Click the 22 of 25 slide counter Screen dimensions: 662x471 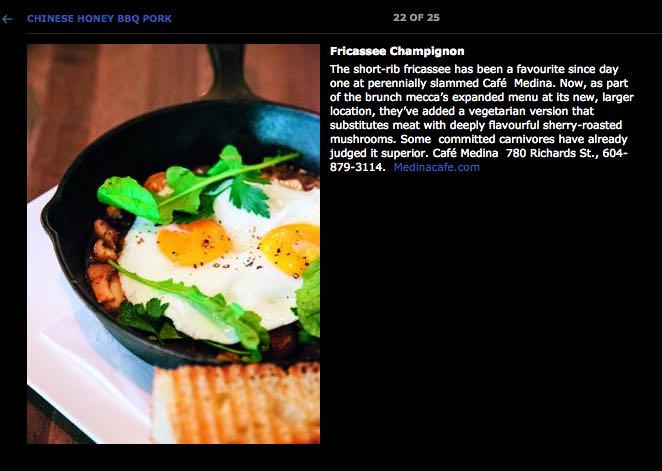[416, 18]
